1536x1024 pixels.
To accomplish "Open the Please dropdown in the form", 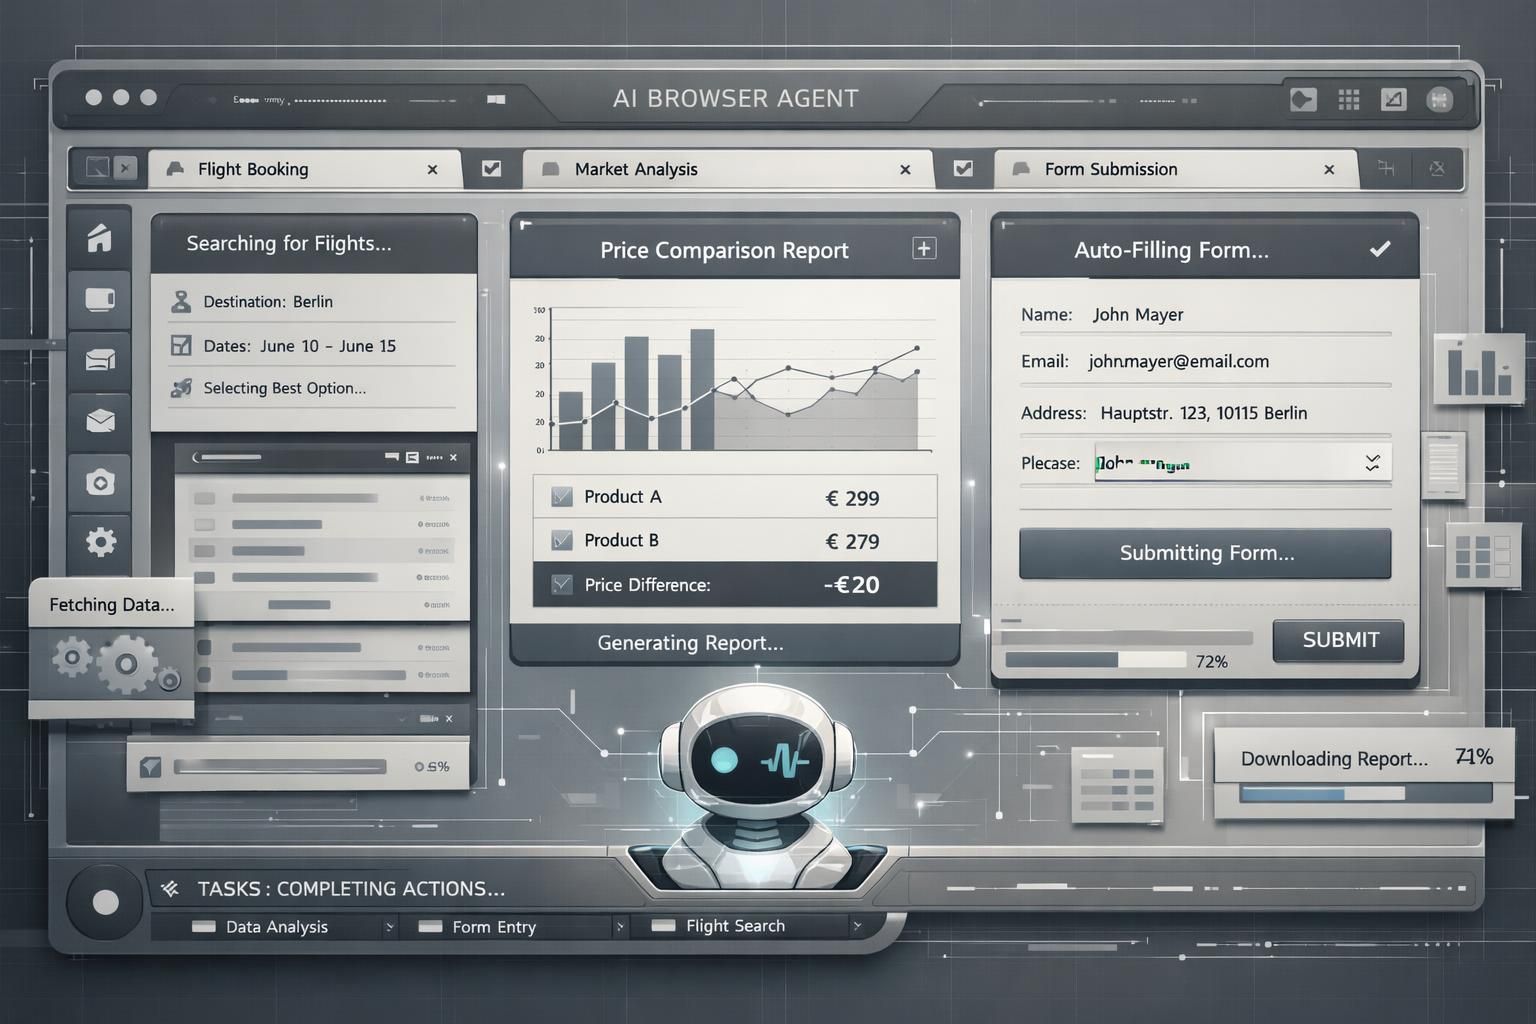I will pos(1372,462).
